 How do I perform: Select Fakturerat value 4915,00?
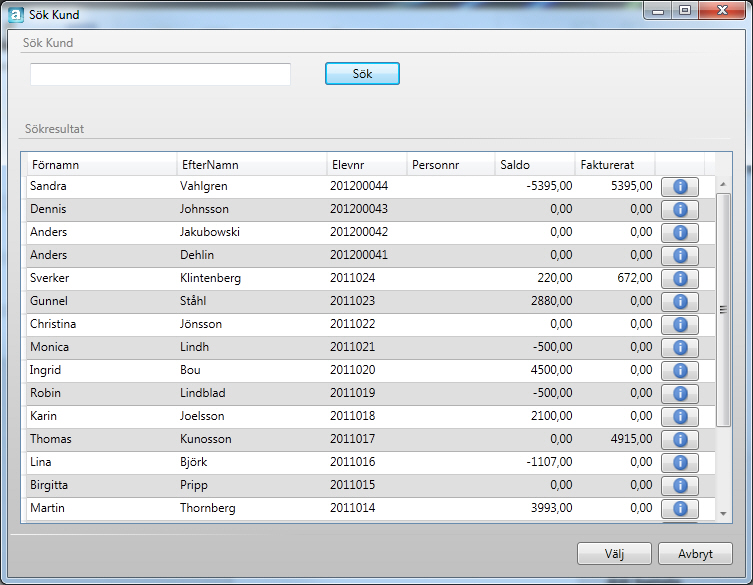click(632, 439)
